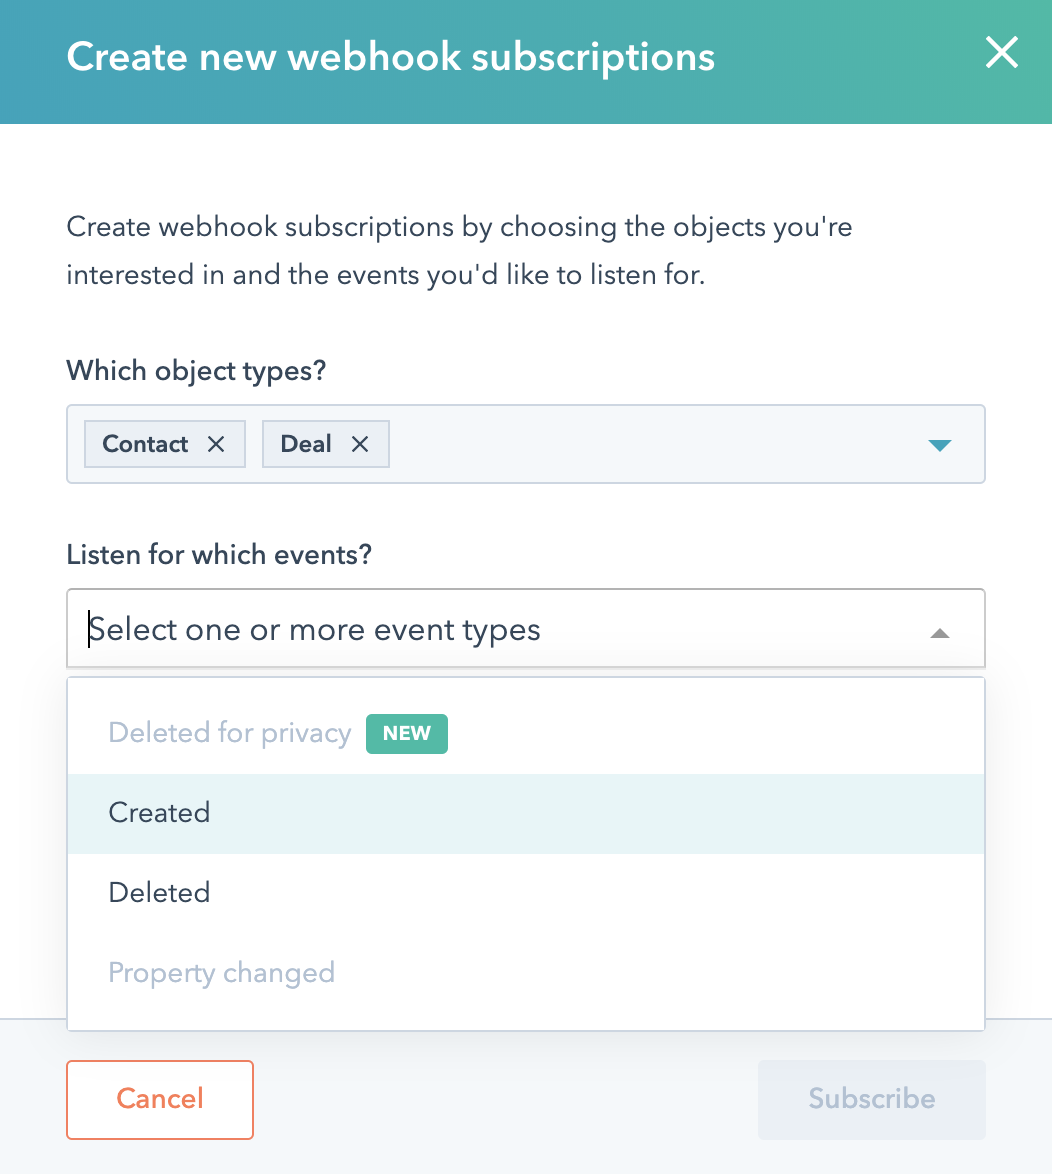Viewport: 1052px width, 1174px height.
Task: Close the webhook subscriptions dialog
Action: [x=1001, y=54]
